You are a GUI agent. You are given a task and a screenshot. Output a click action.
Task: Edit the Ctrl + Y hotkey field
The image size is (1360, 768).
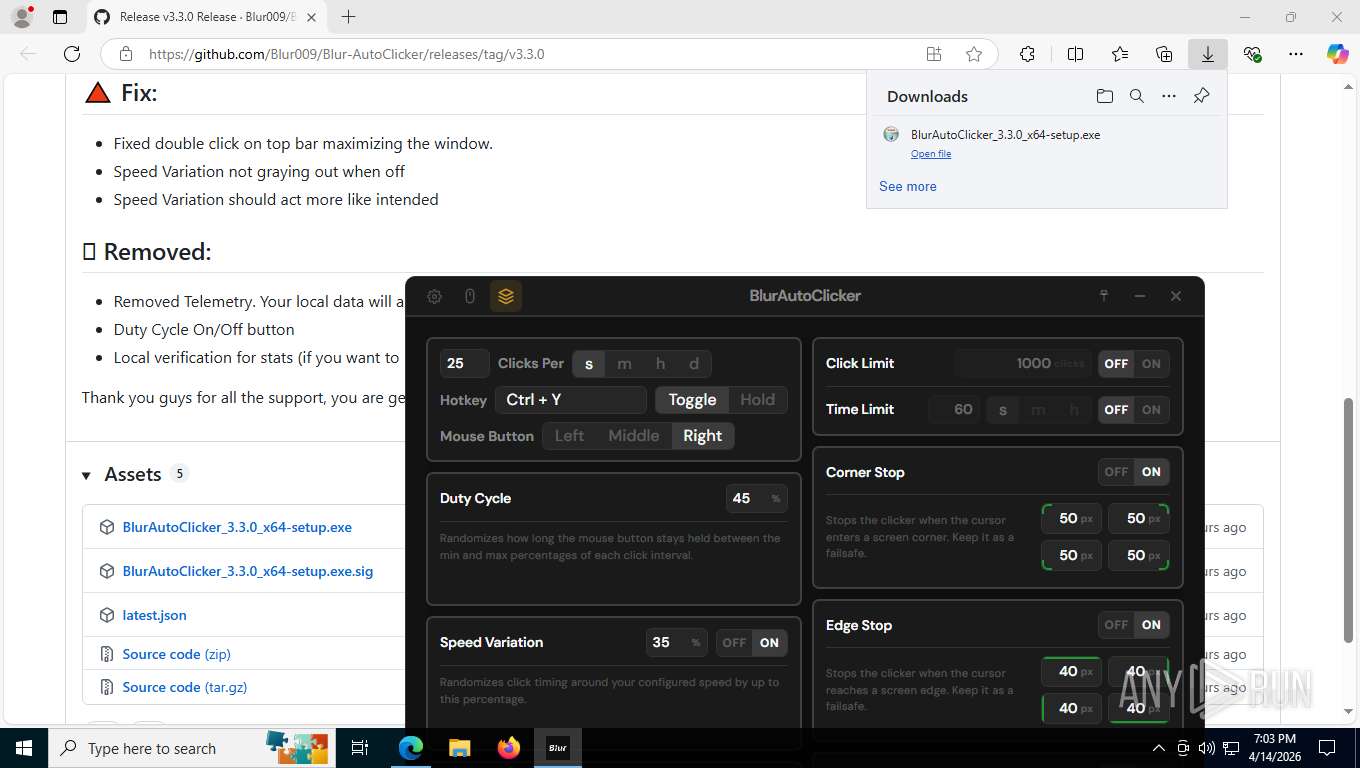[x=571, y=400]
